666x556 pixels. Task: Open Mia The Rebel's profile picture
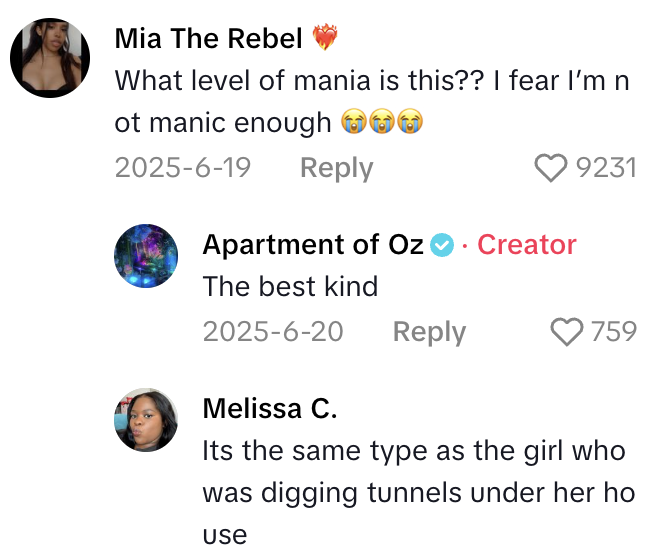click(51, 58)
